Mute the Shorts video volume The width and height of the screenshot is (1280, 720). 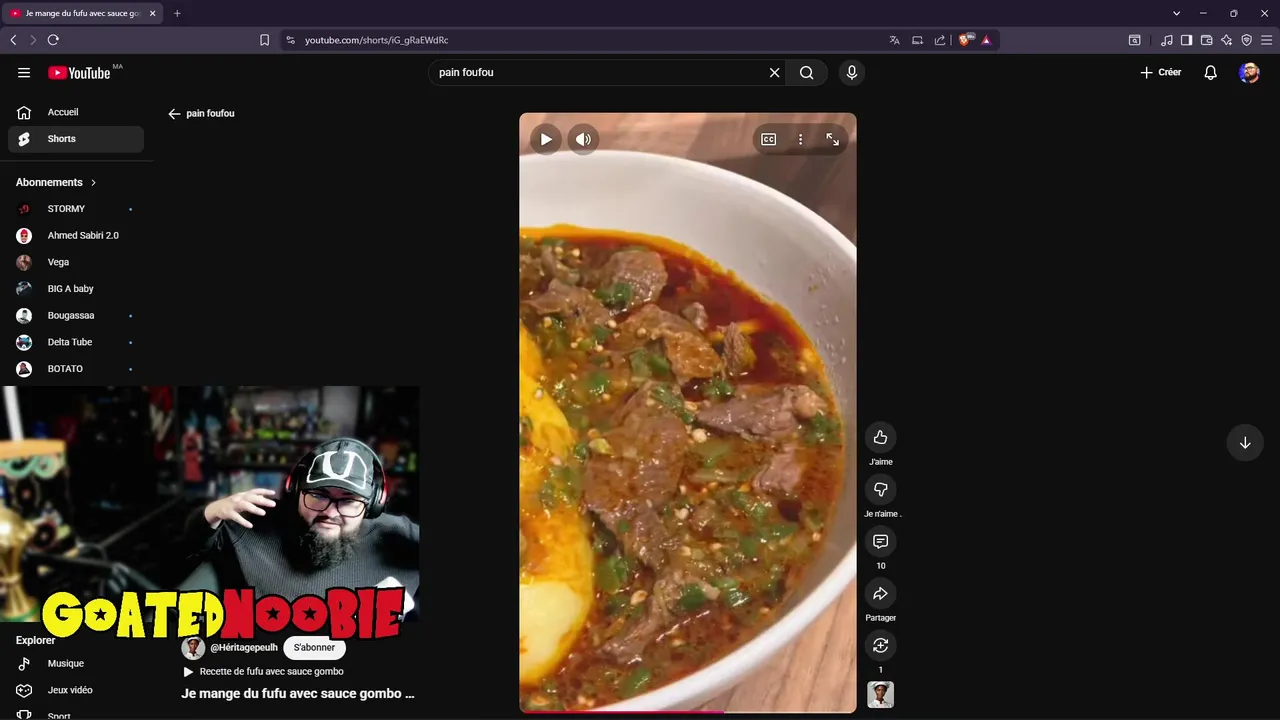coord(583,140)
